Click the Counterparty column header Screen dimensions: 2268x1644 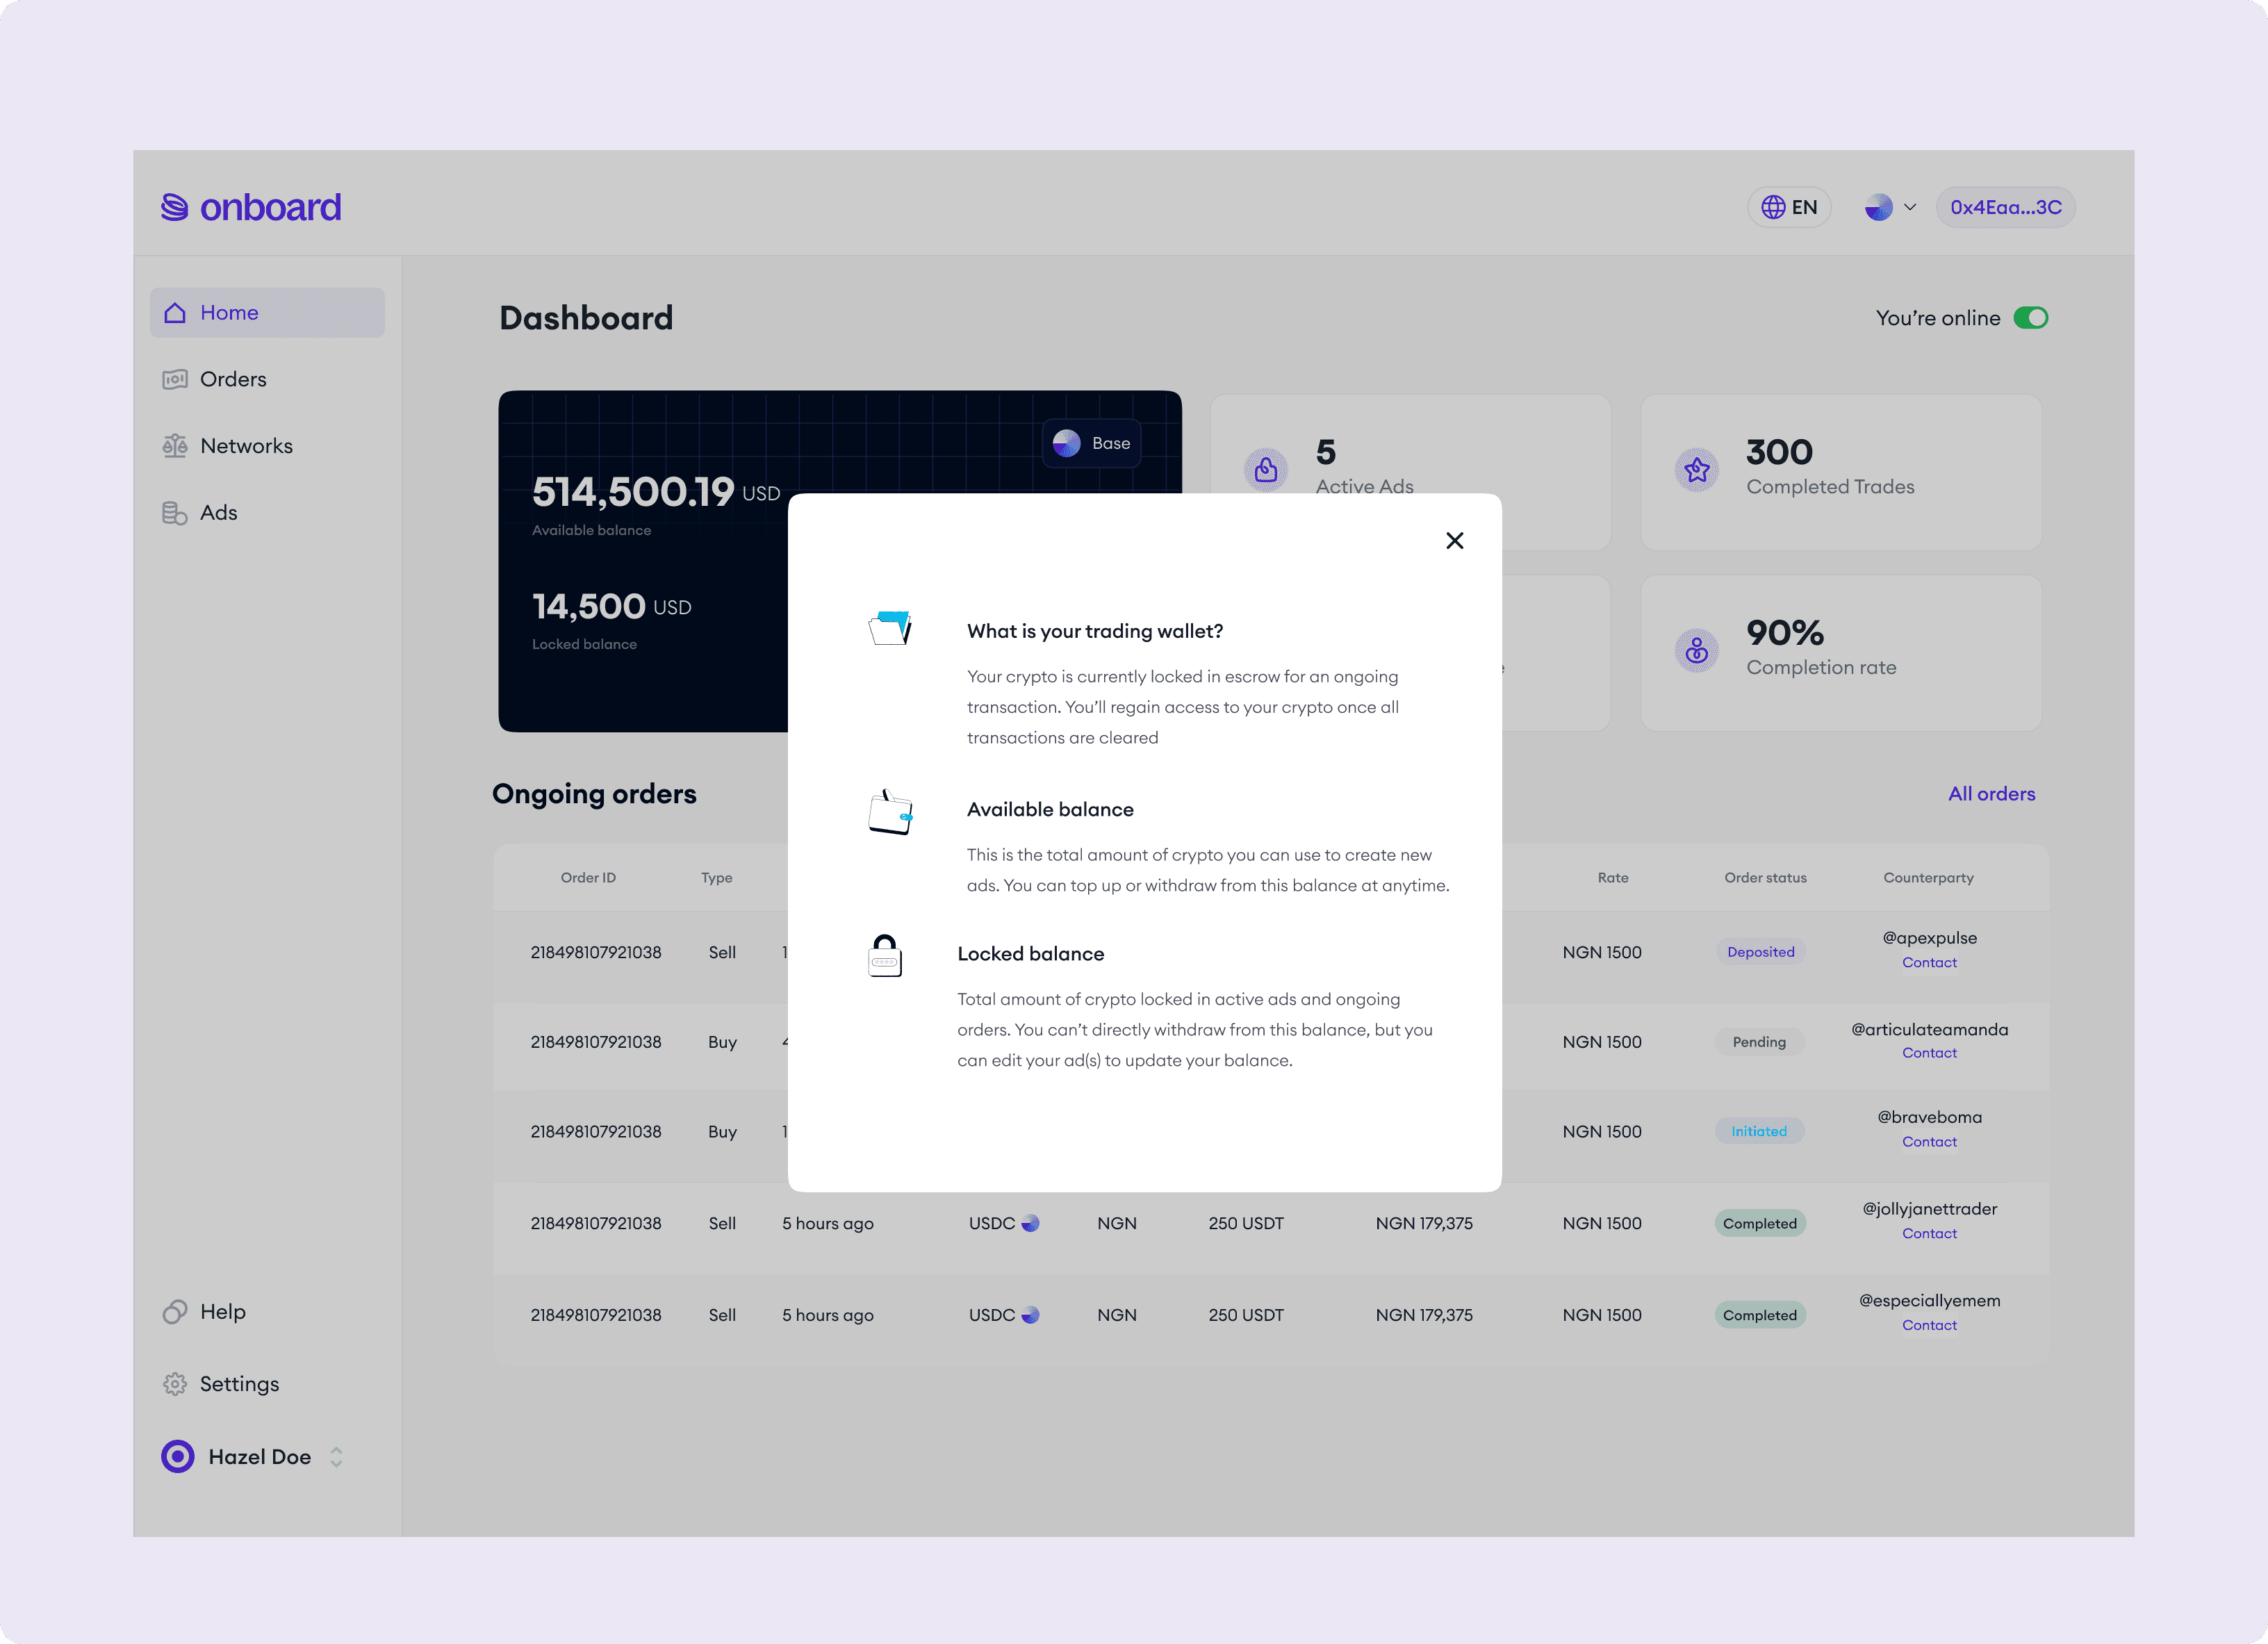click(x=1928, y=878)
